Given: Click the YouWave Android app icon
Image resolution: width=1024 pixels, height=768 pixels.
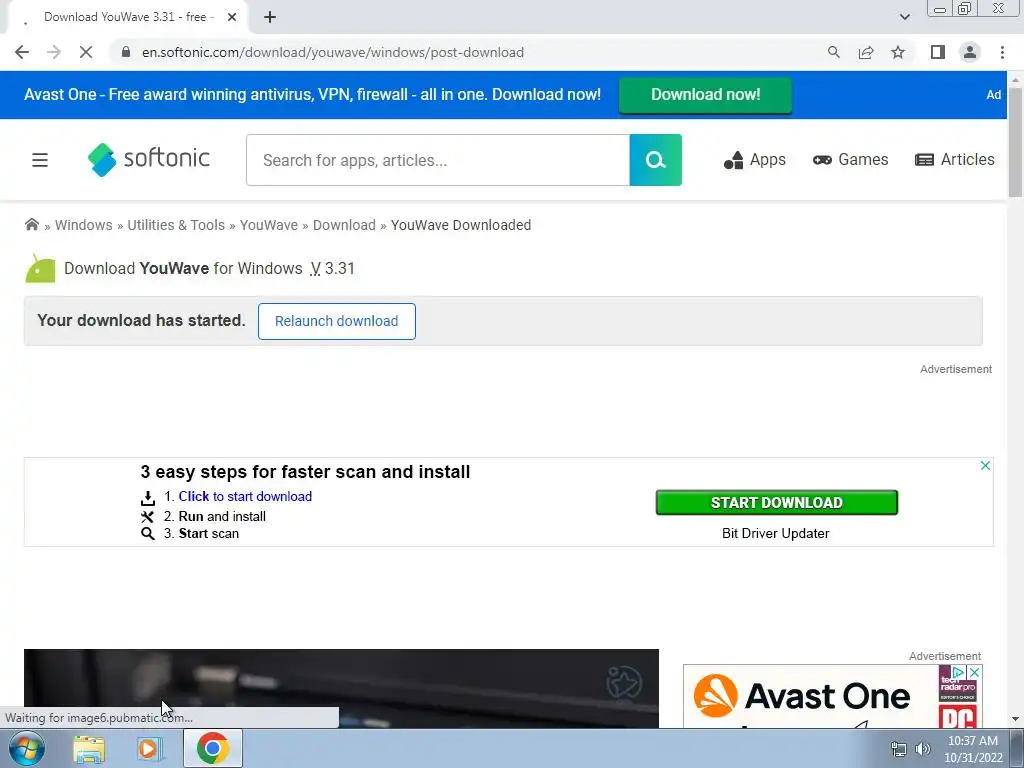Looking at the screenshot, I should point(40,268).
